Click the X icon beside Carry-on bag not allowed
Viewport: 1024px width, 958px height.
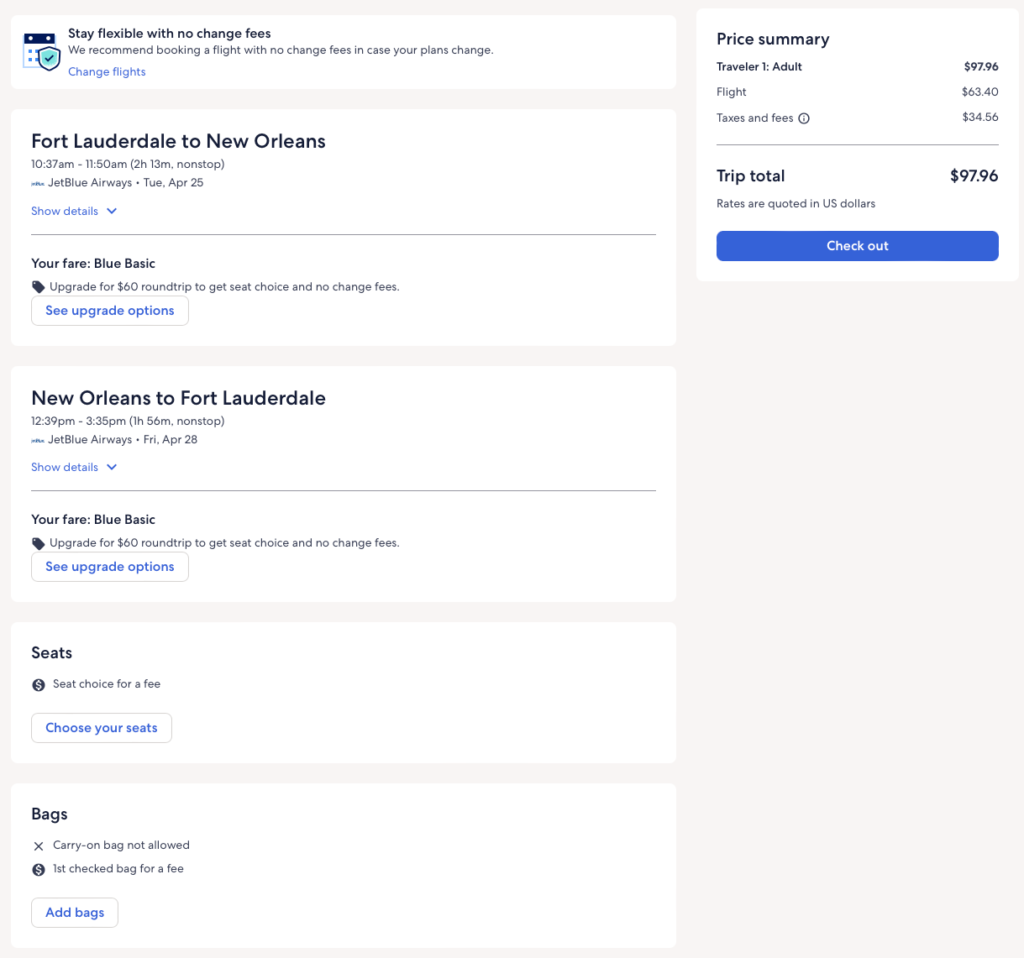(x=39, y=846)
